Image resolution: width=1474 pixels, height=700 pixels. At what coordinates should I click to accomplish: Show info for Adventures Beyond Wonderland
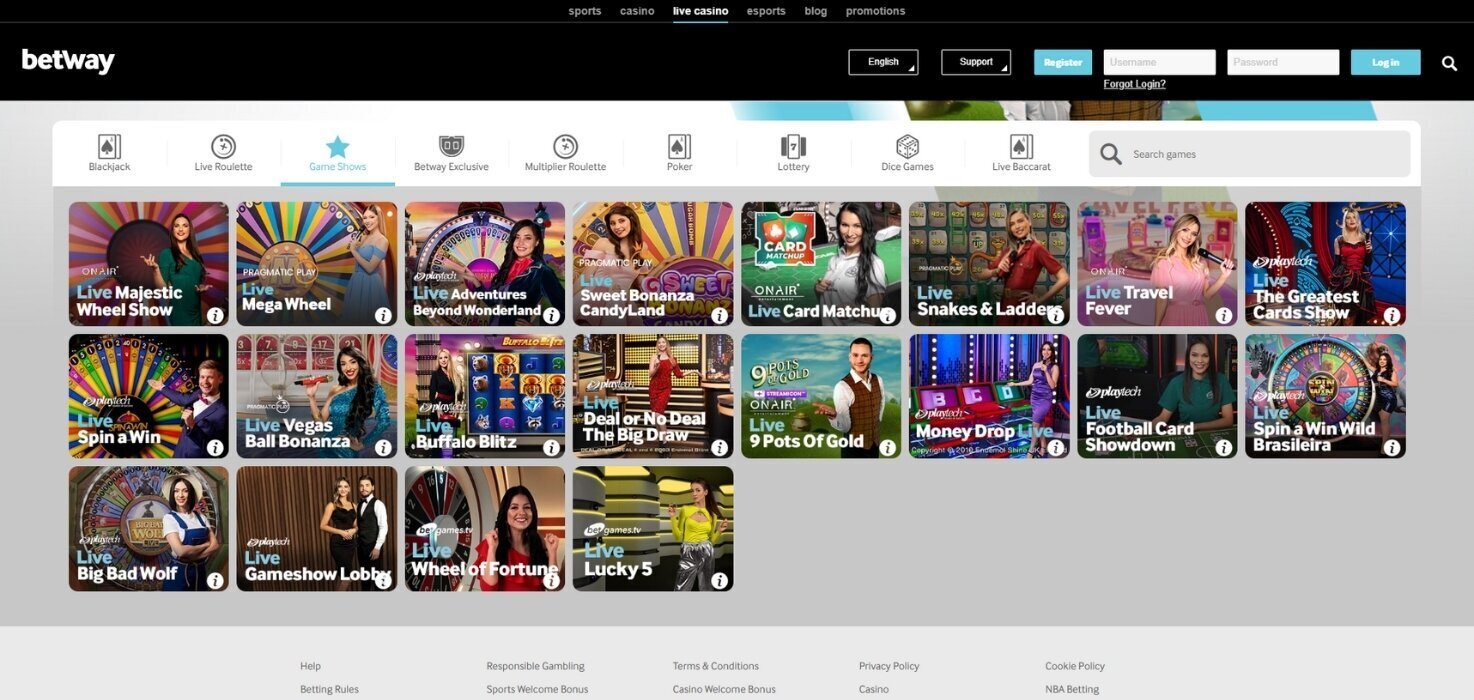(551, 316)
